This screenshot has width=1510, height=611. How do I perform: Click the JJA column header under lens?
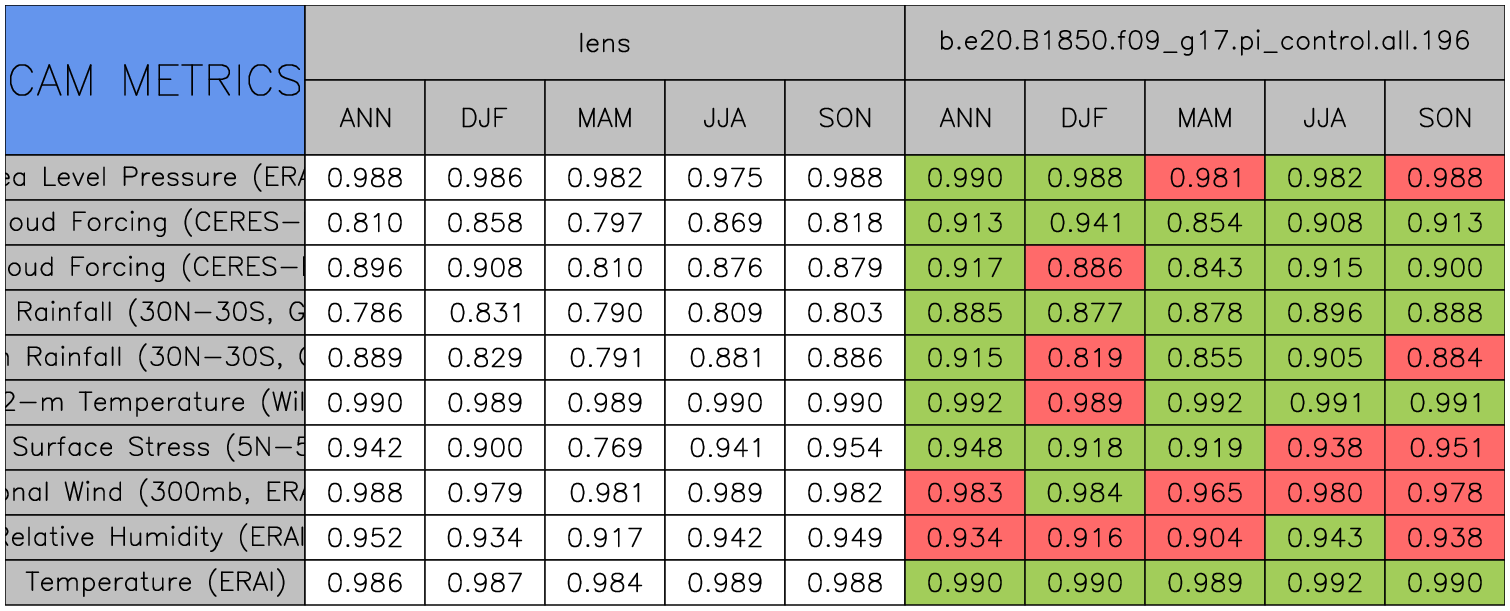click(724, 118)
